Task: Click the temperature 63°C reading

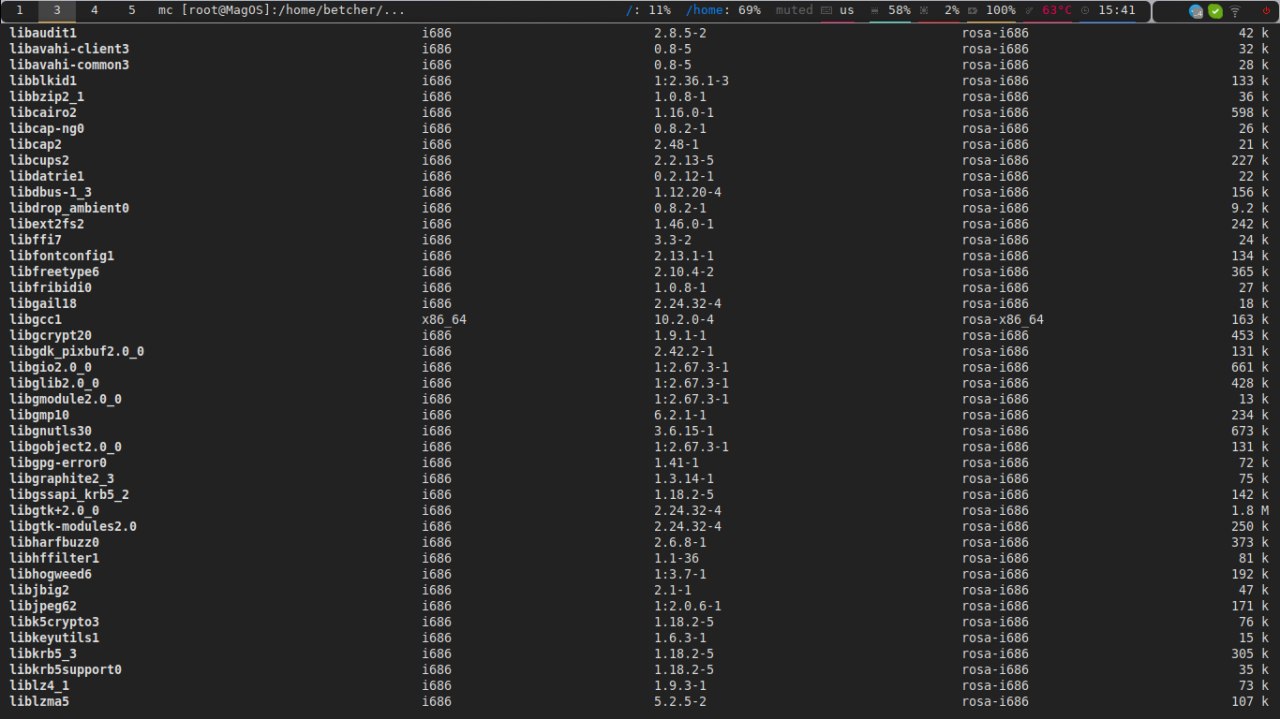Action: click(x=1057, y=10)
